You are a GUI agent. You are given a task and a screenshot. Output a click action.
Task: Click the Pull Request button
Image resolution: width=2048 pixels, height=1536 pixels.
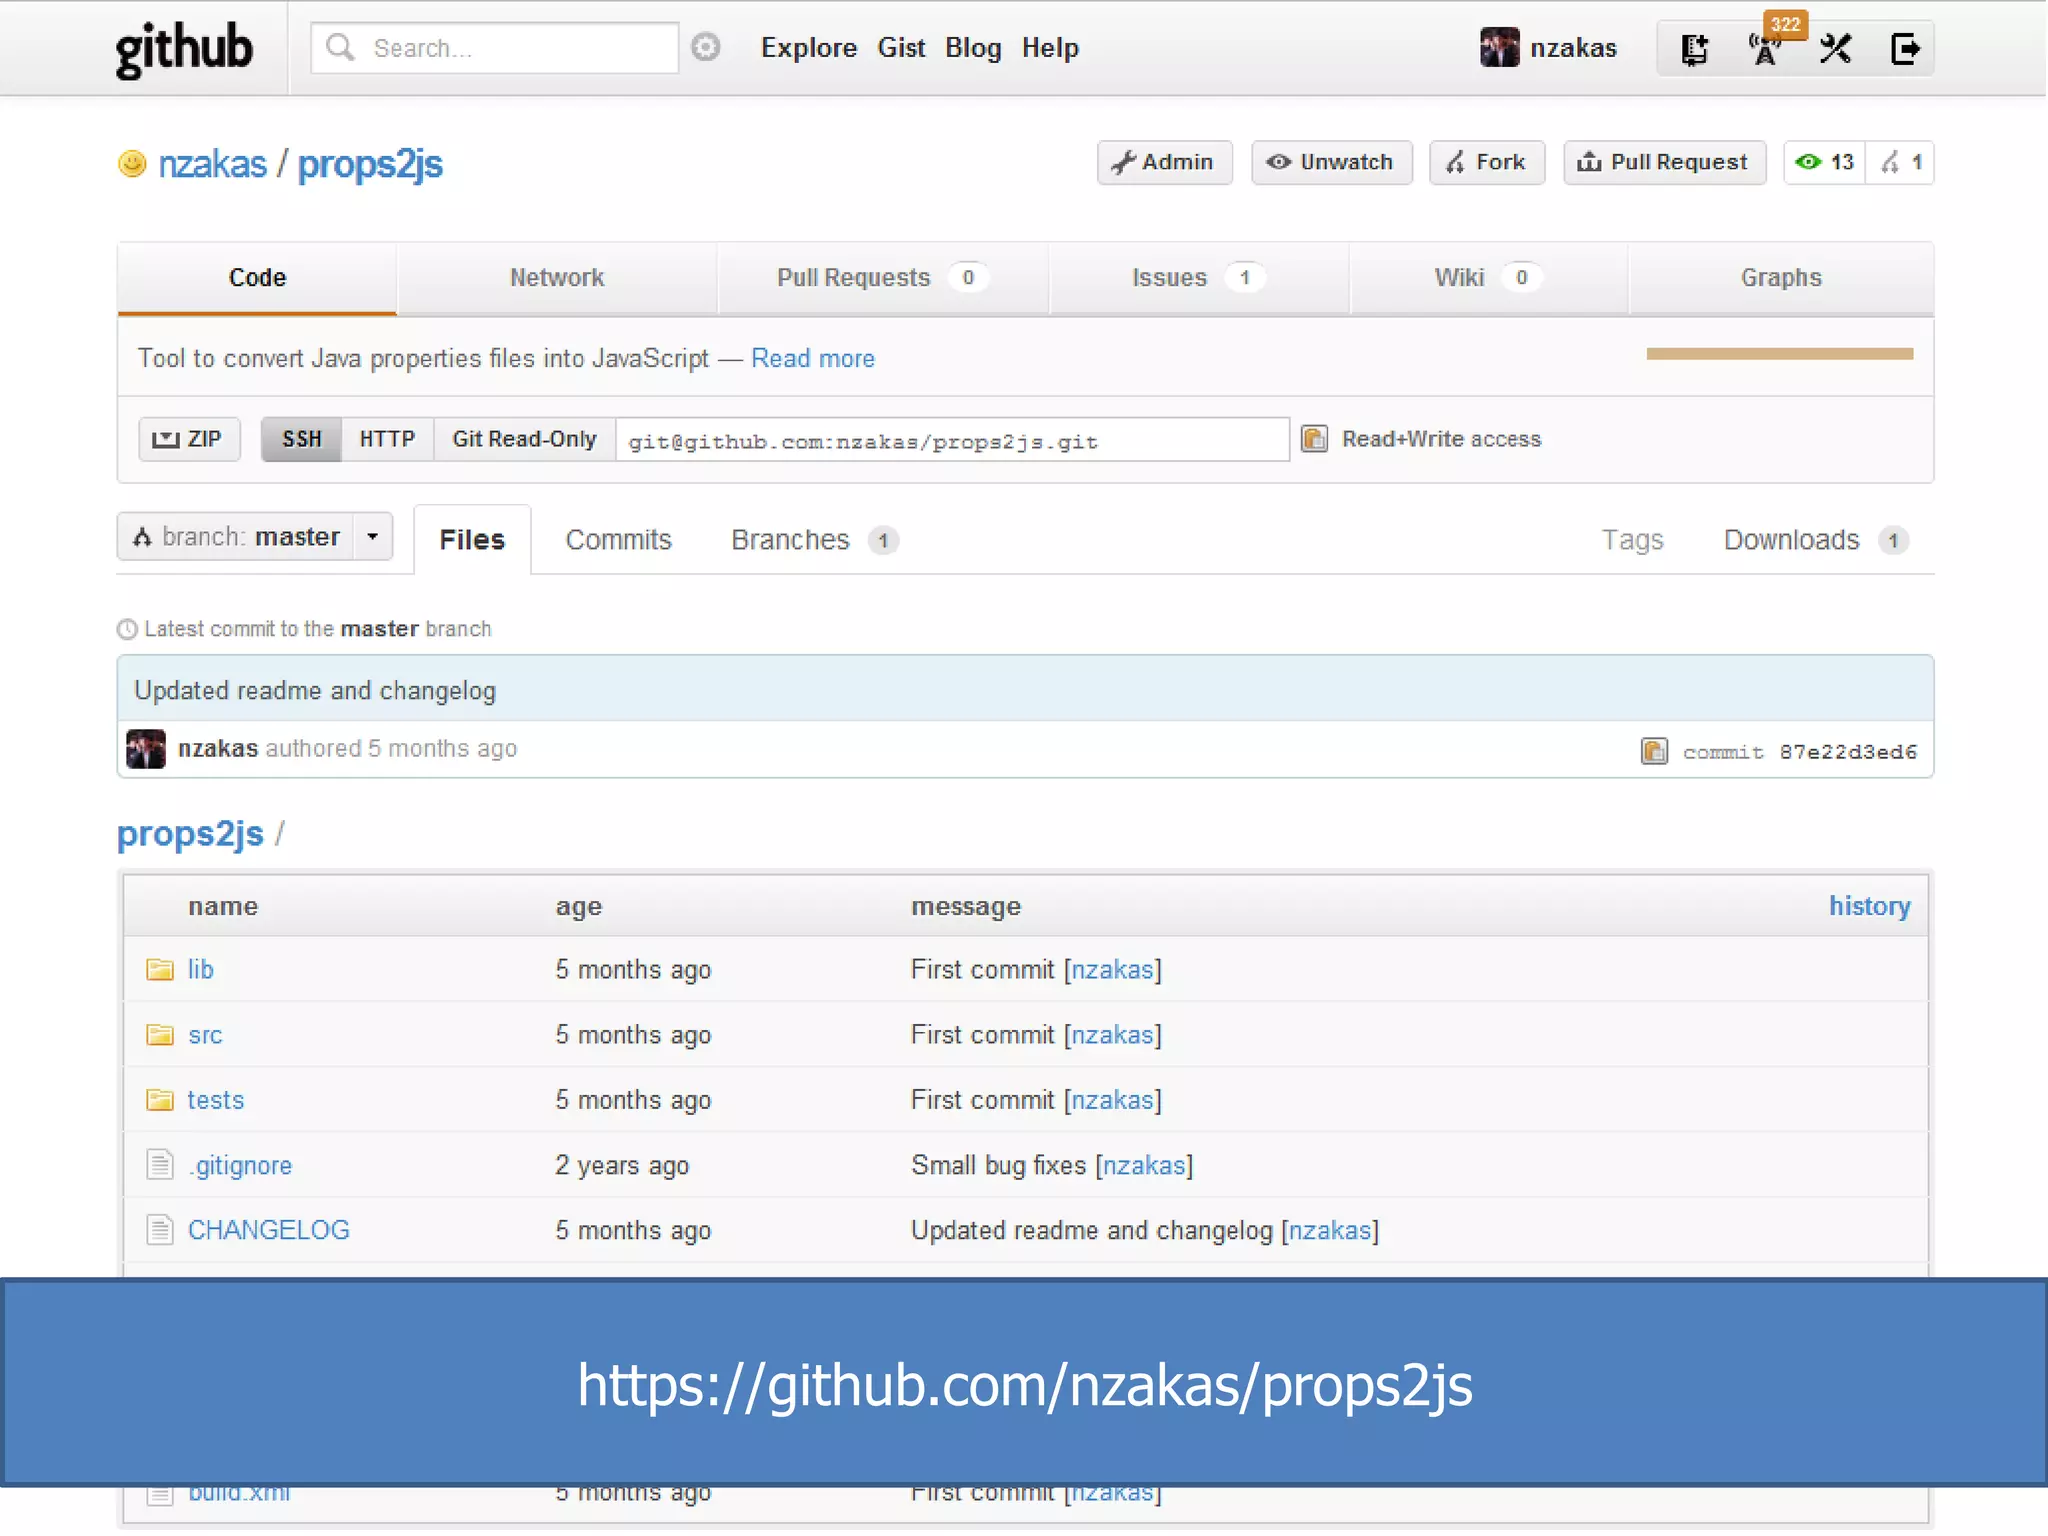(x=1664, y=162)
